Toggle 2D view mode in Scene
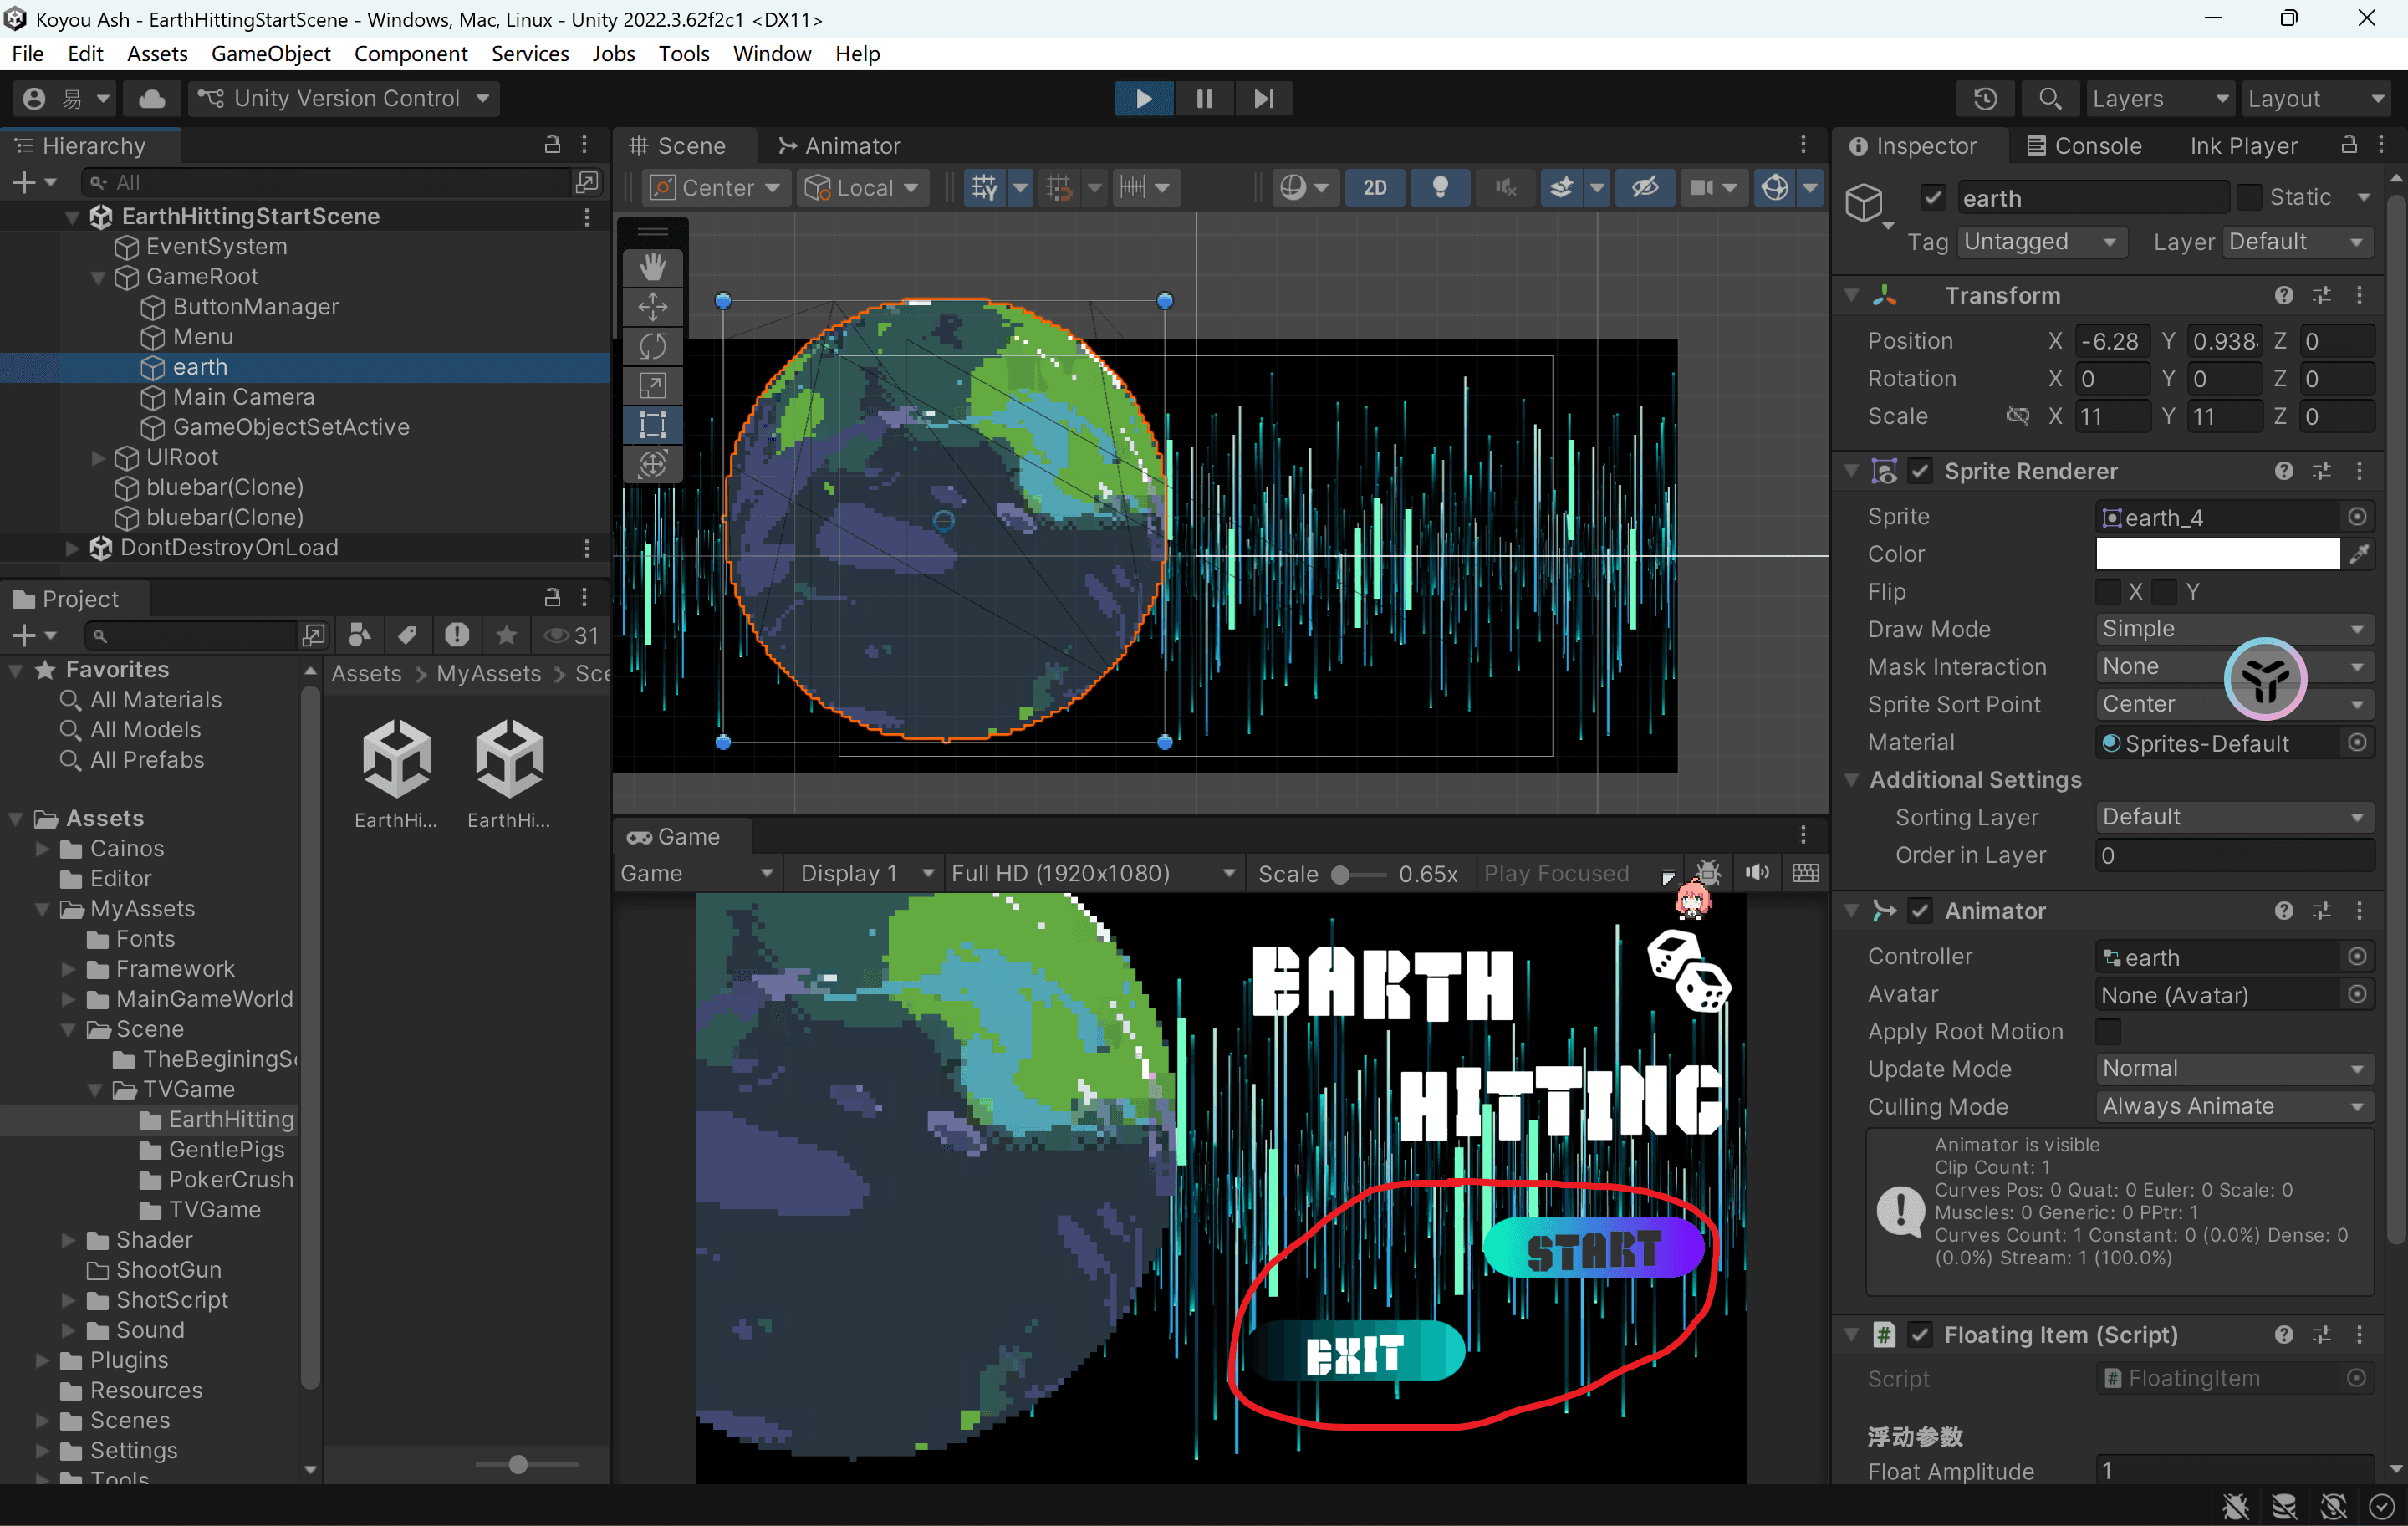 (1375, 187)
